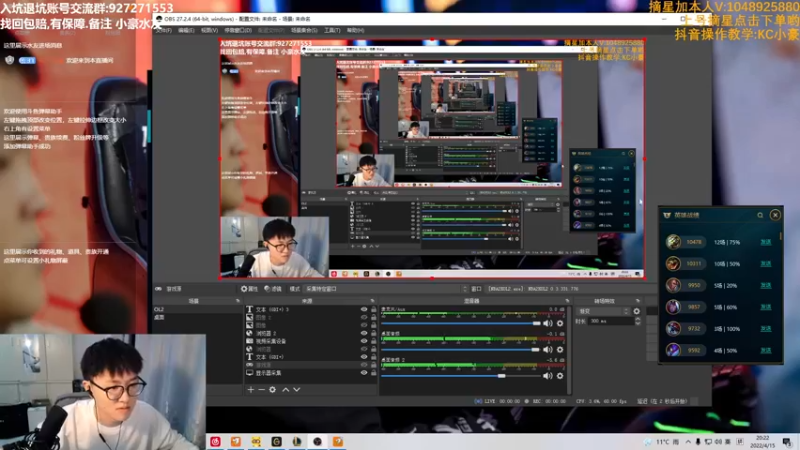This screenshot has height=450, width=800.
Task: Toggle visibility of 显示器采集 source
Action: pyautogui.click(x=364, y=373)
